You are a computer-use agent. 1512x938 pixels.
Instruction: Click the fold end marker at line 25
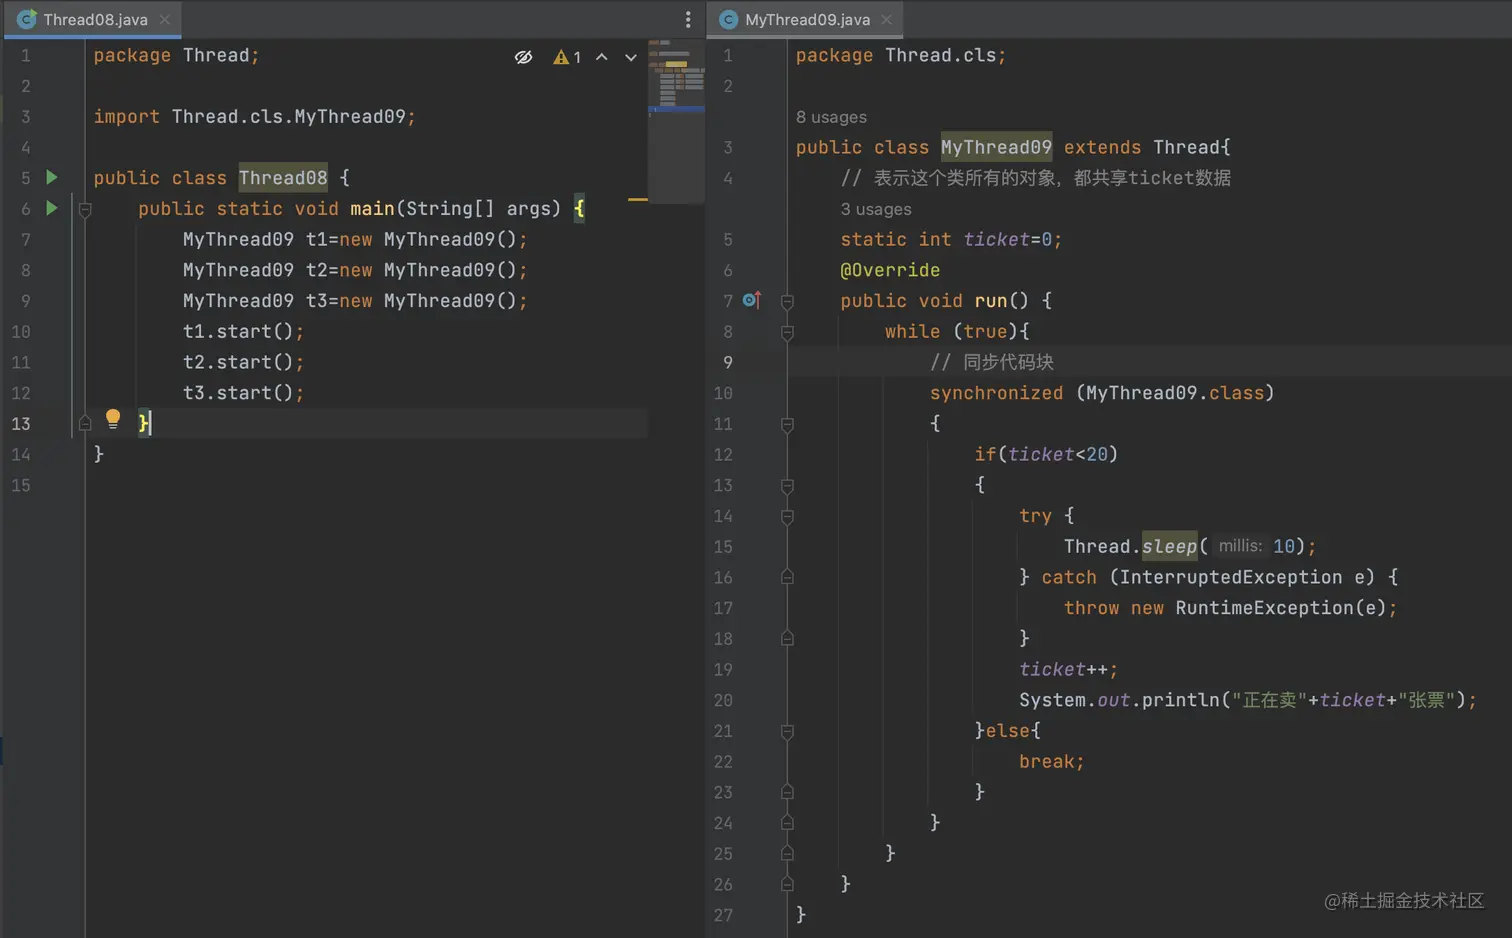(787, 853)
